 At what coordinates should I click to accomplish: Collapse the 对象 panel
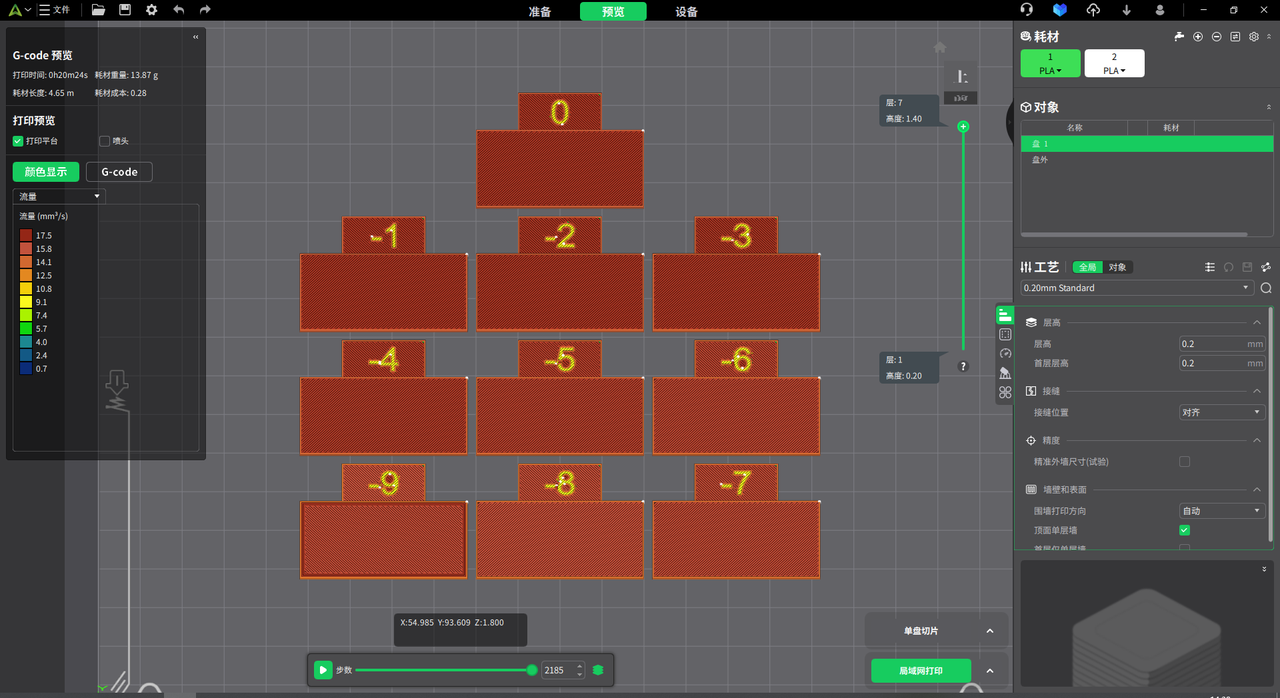(1268, 107)
